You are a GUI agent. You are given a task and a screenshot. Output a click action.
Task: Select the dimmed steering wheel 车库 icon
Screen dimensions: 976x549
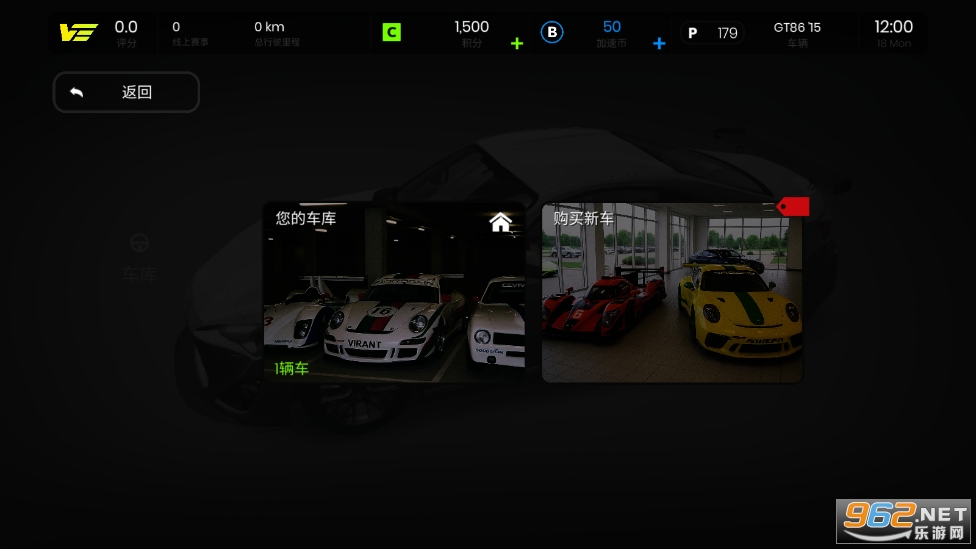(140, 243)
